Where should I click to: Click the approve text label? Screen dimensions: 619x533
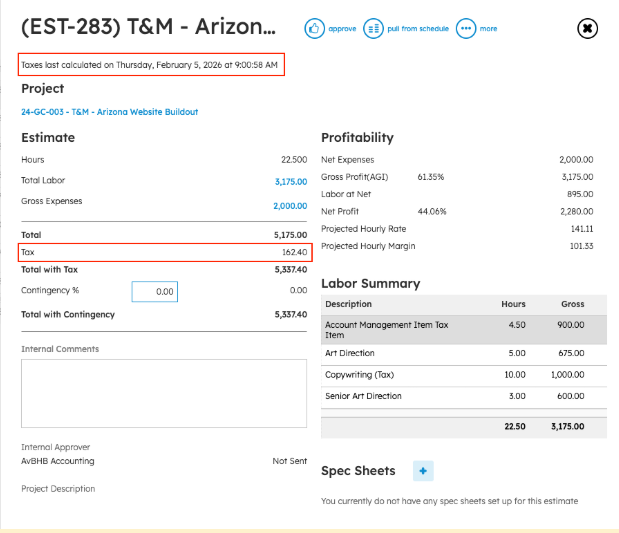(342, 28)
